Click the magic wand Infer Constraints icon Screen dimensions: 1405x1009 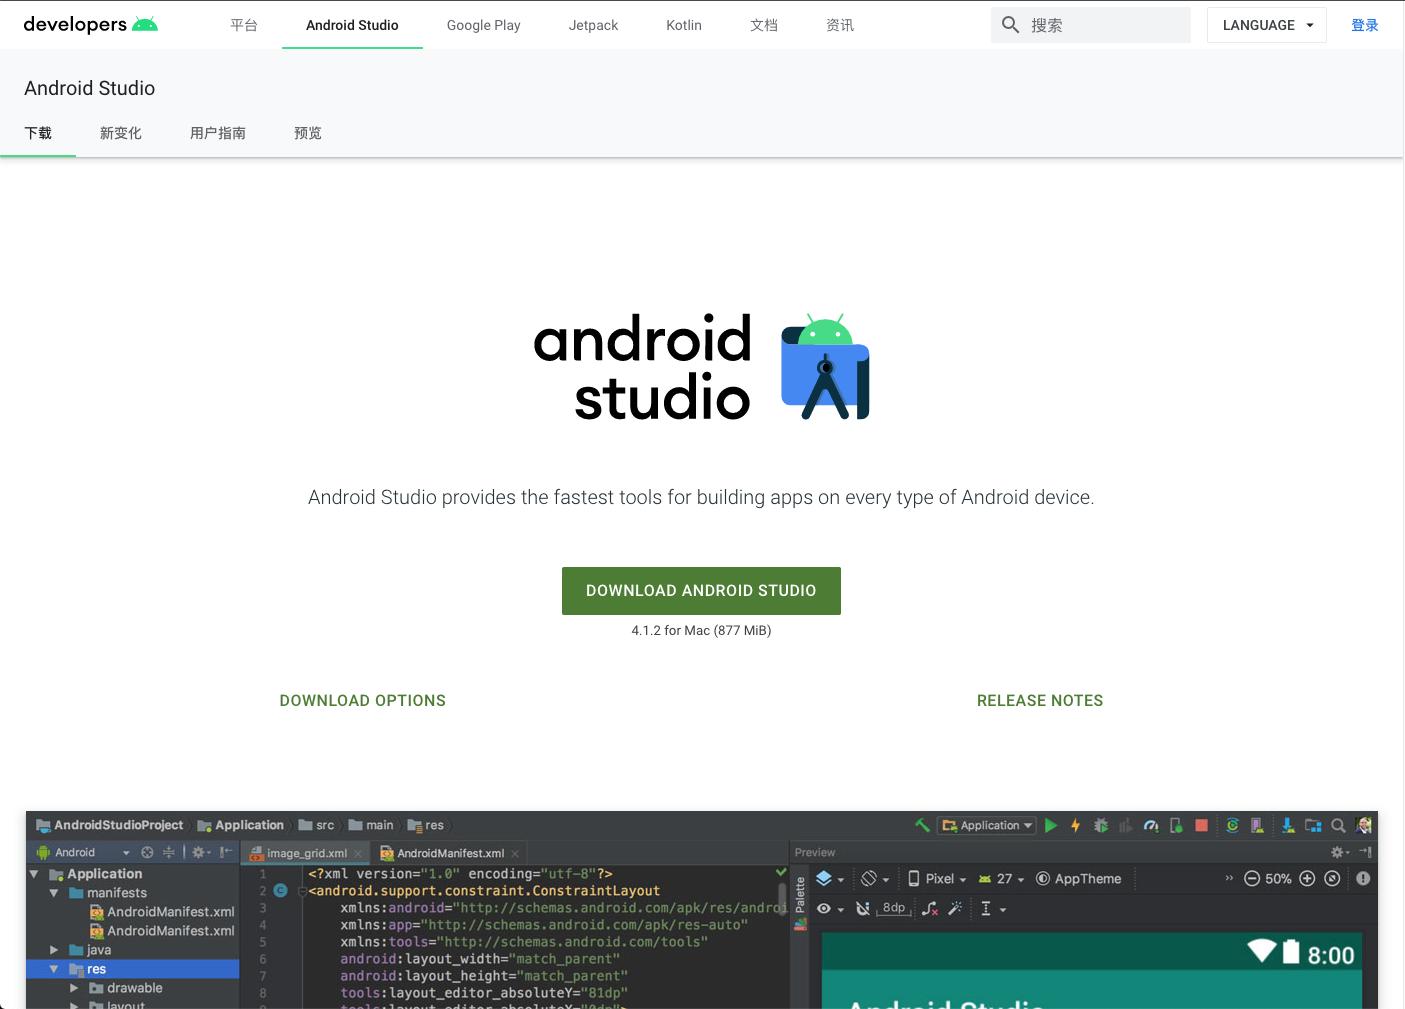point(955,908)
